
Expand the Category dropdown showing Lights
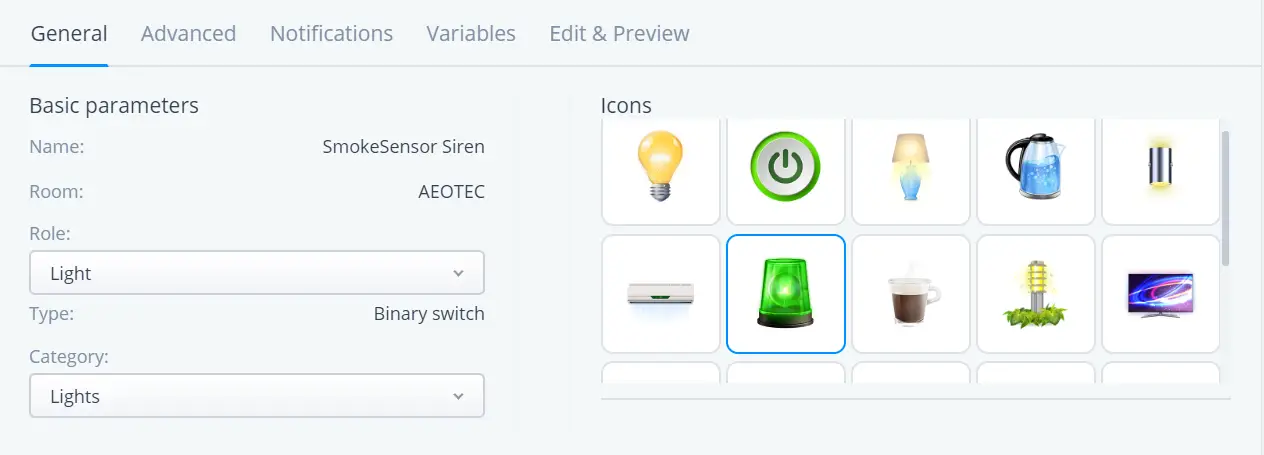coord(257,396)
